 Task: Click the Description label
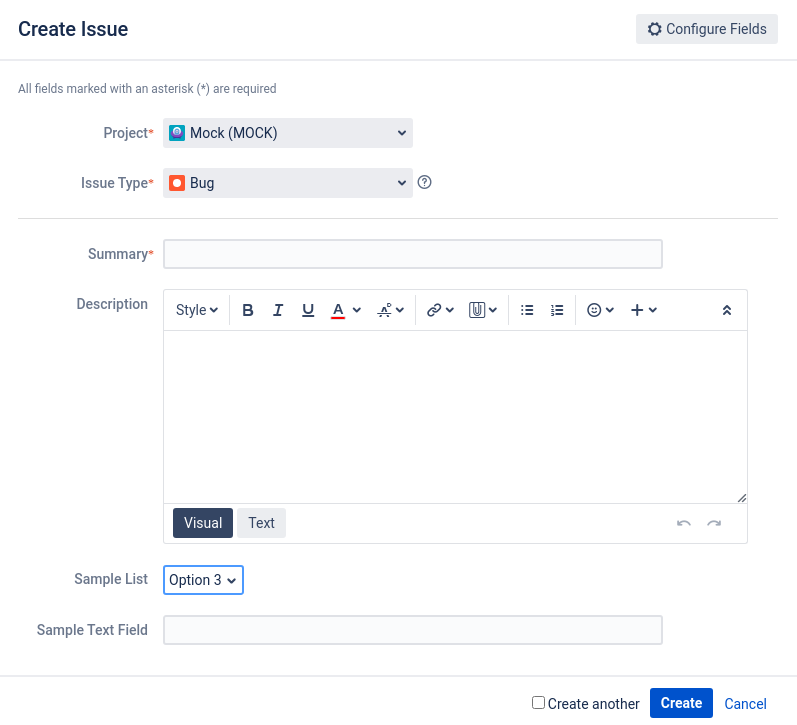[112, 304]
